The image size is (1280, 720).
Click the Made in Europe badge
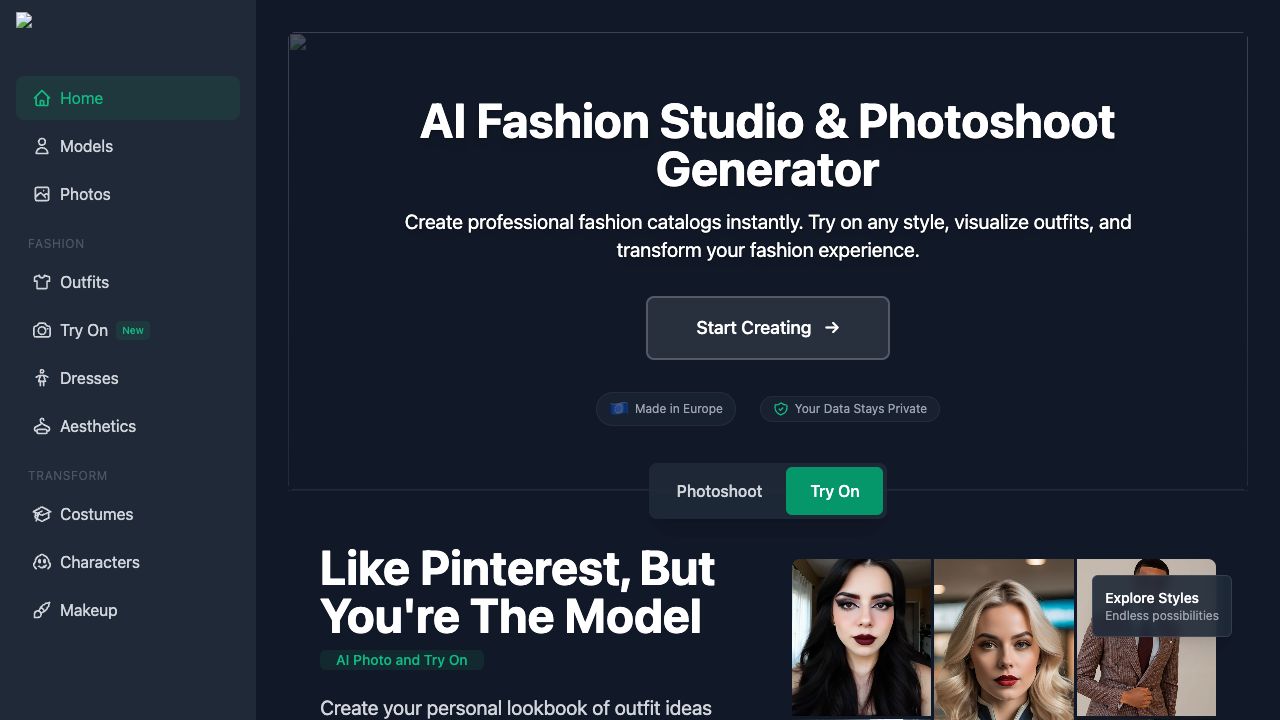[666, 409]
